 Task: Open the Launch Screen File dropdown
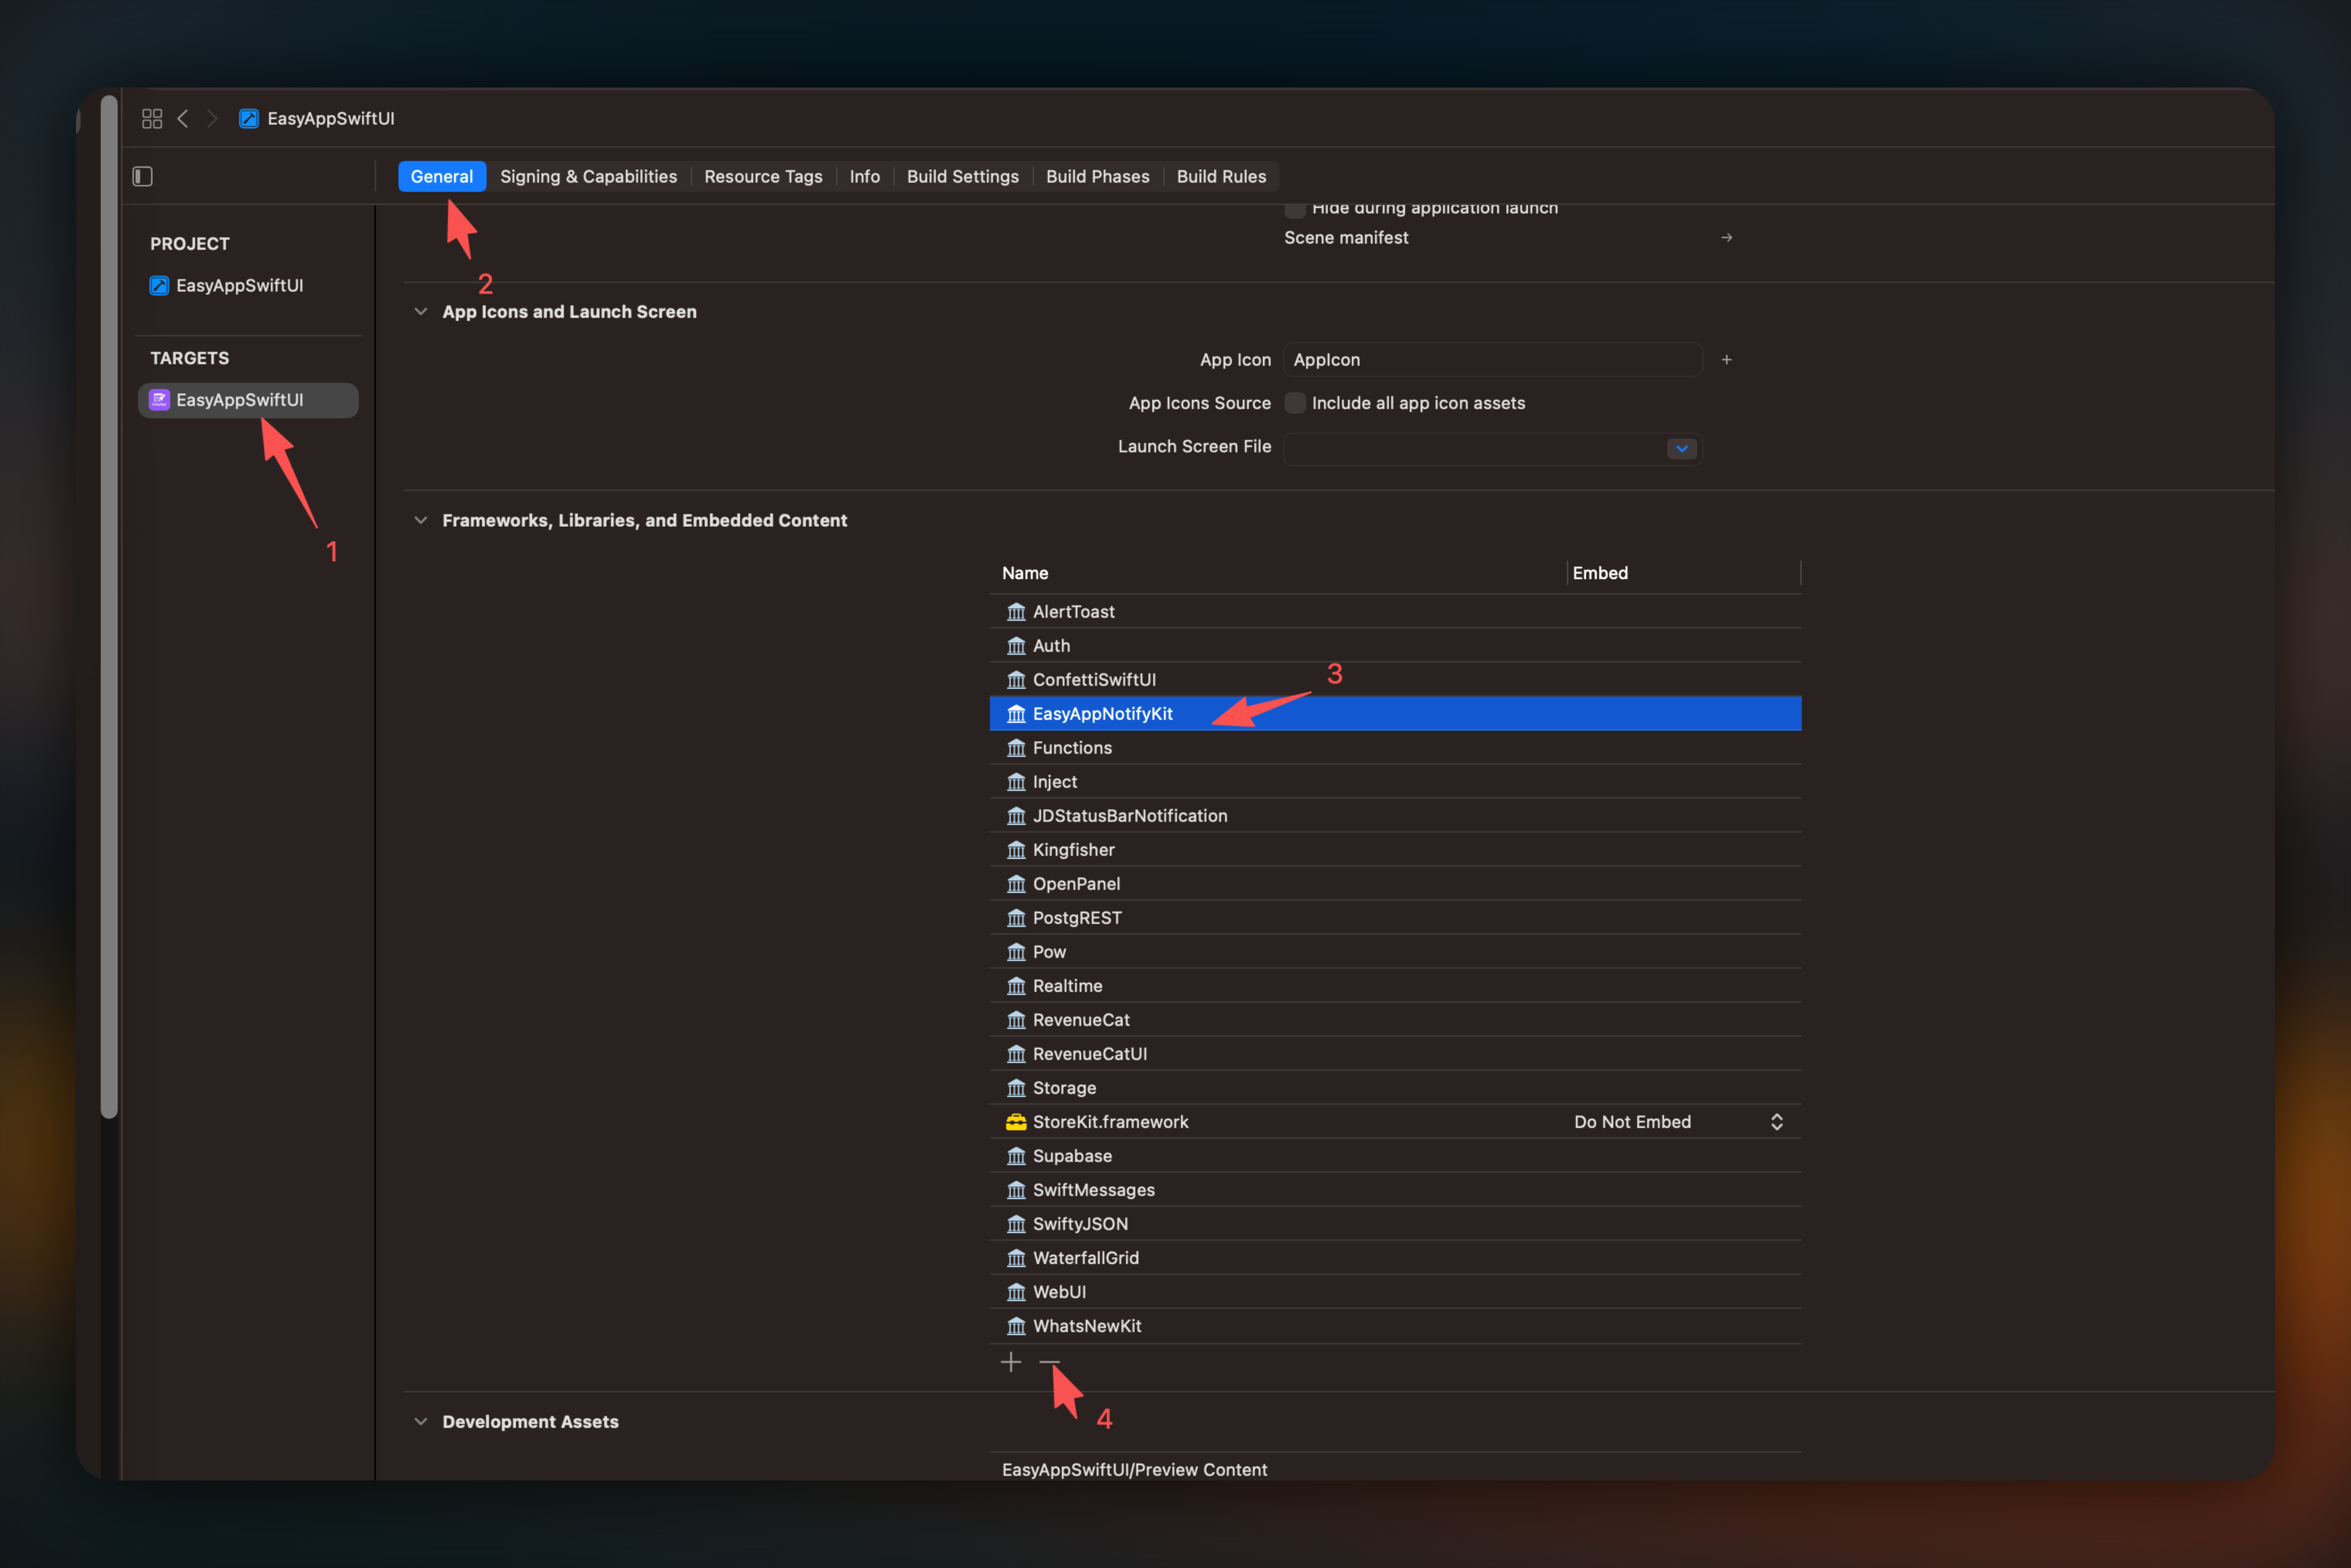pos(1681,448)
